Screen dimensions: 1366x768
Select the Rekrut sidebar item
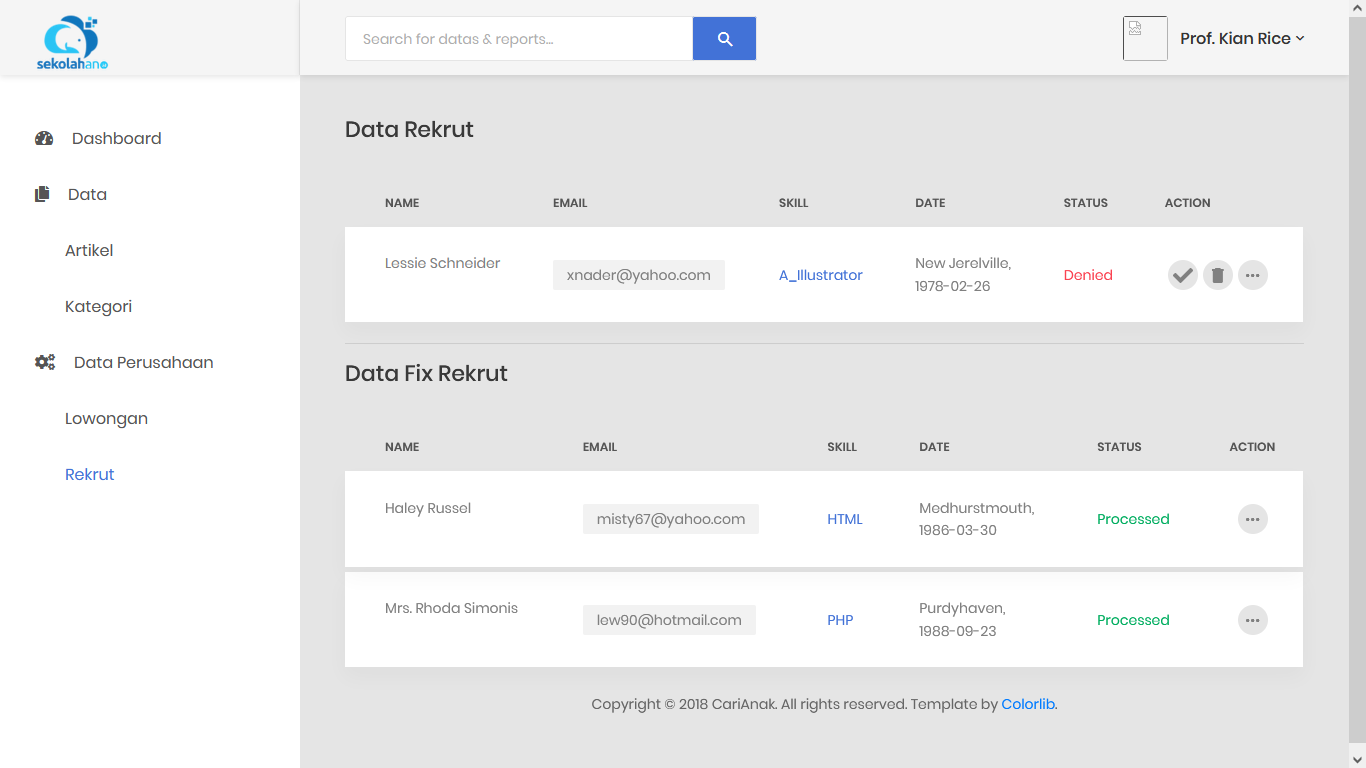[x=90, y=474]
